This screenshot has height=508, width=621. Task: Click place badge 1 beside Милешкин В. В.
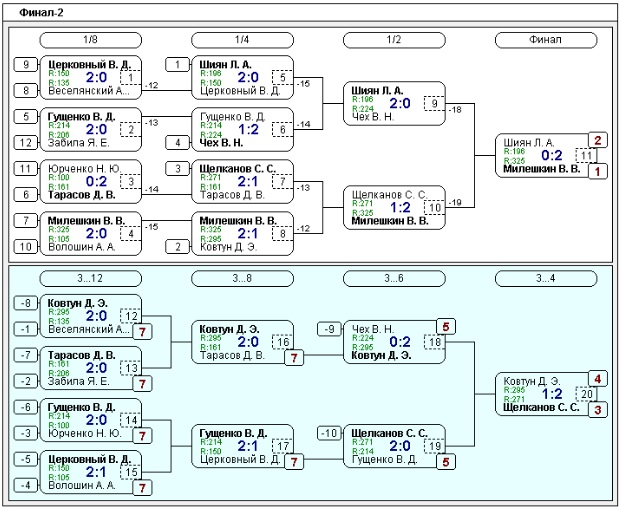[598, 172]
